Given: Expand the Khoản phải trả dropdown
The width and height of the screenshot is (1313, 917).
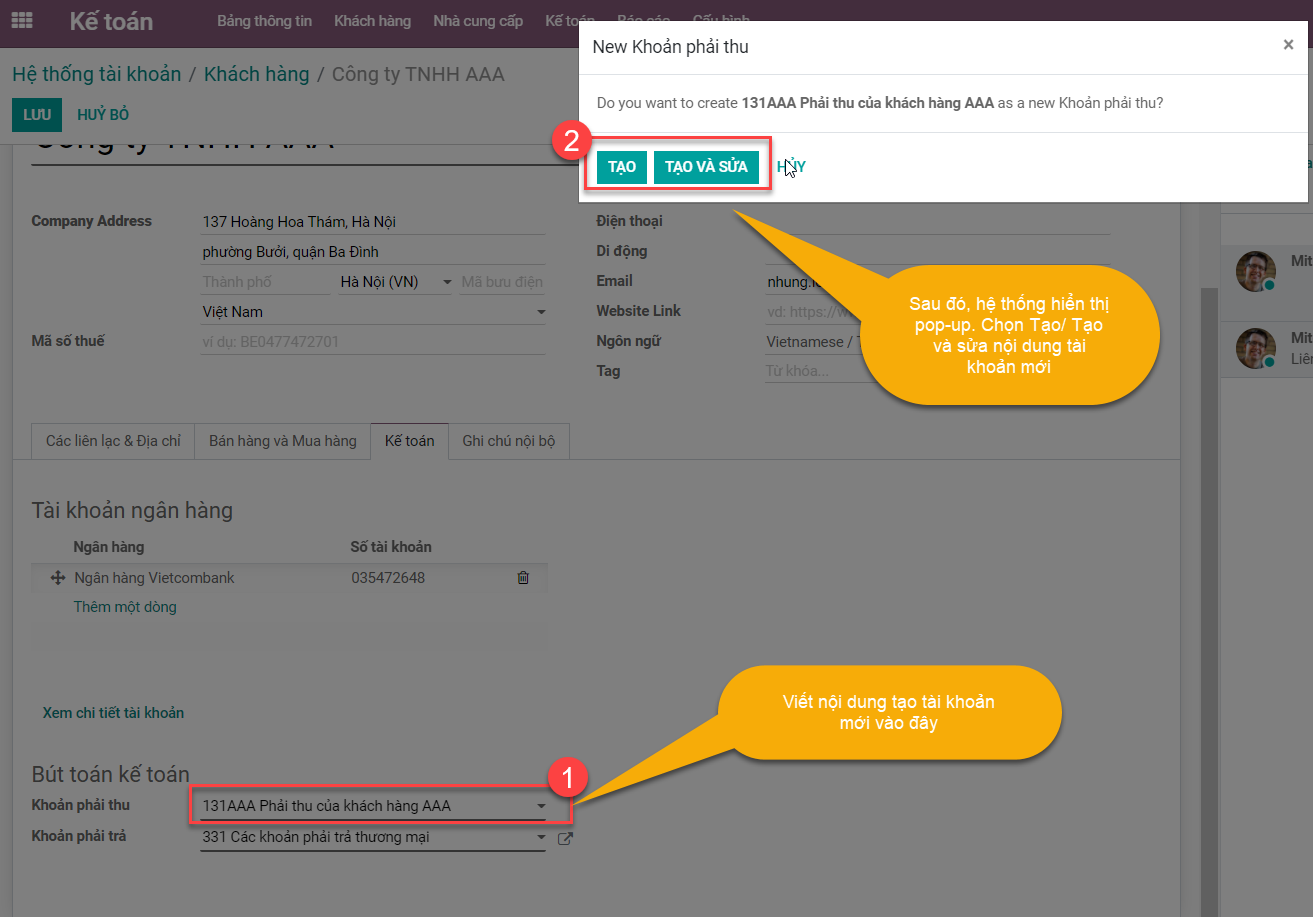Looking at the screenshot, I should click(x=541, y=838).
